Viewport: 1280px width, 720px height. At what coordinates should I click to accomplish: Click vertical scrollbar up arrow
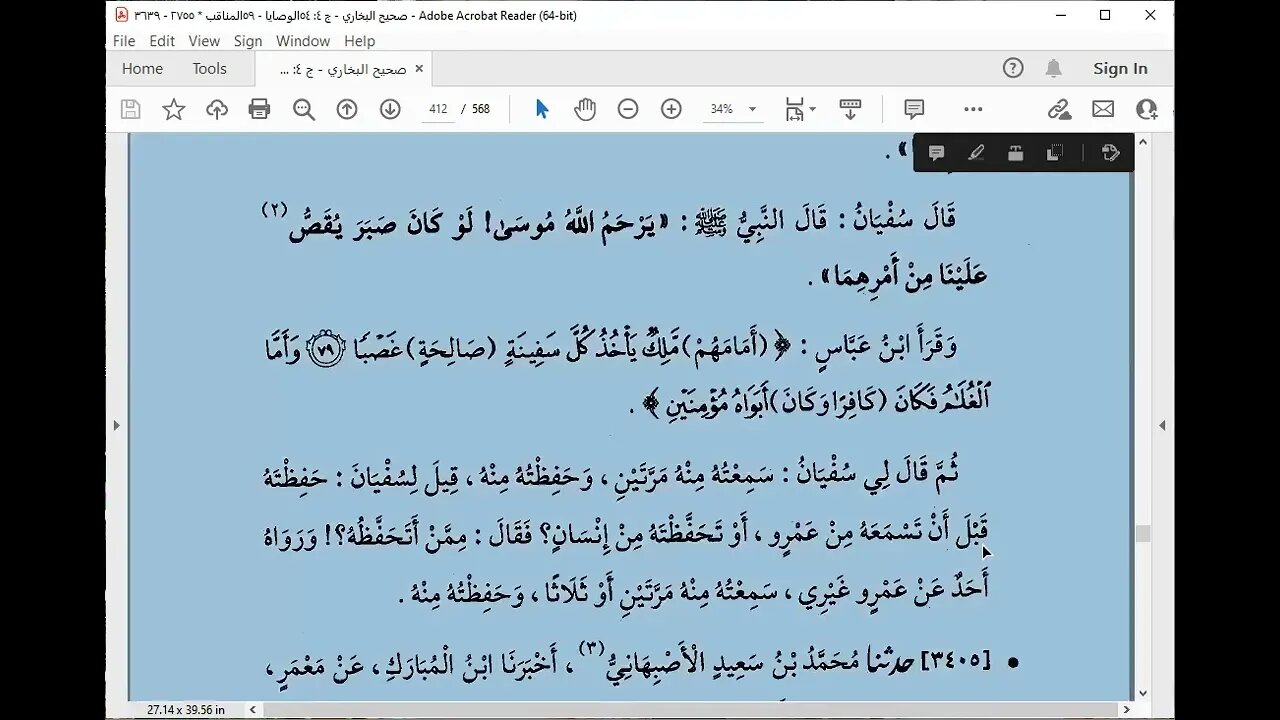point(1143,143)
